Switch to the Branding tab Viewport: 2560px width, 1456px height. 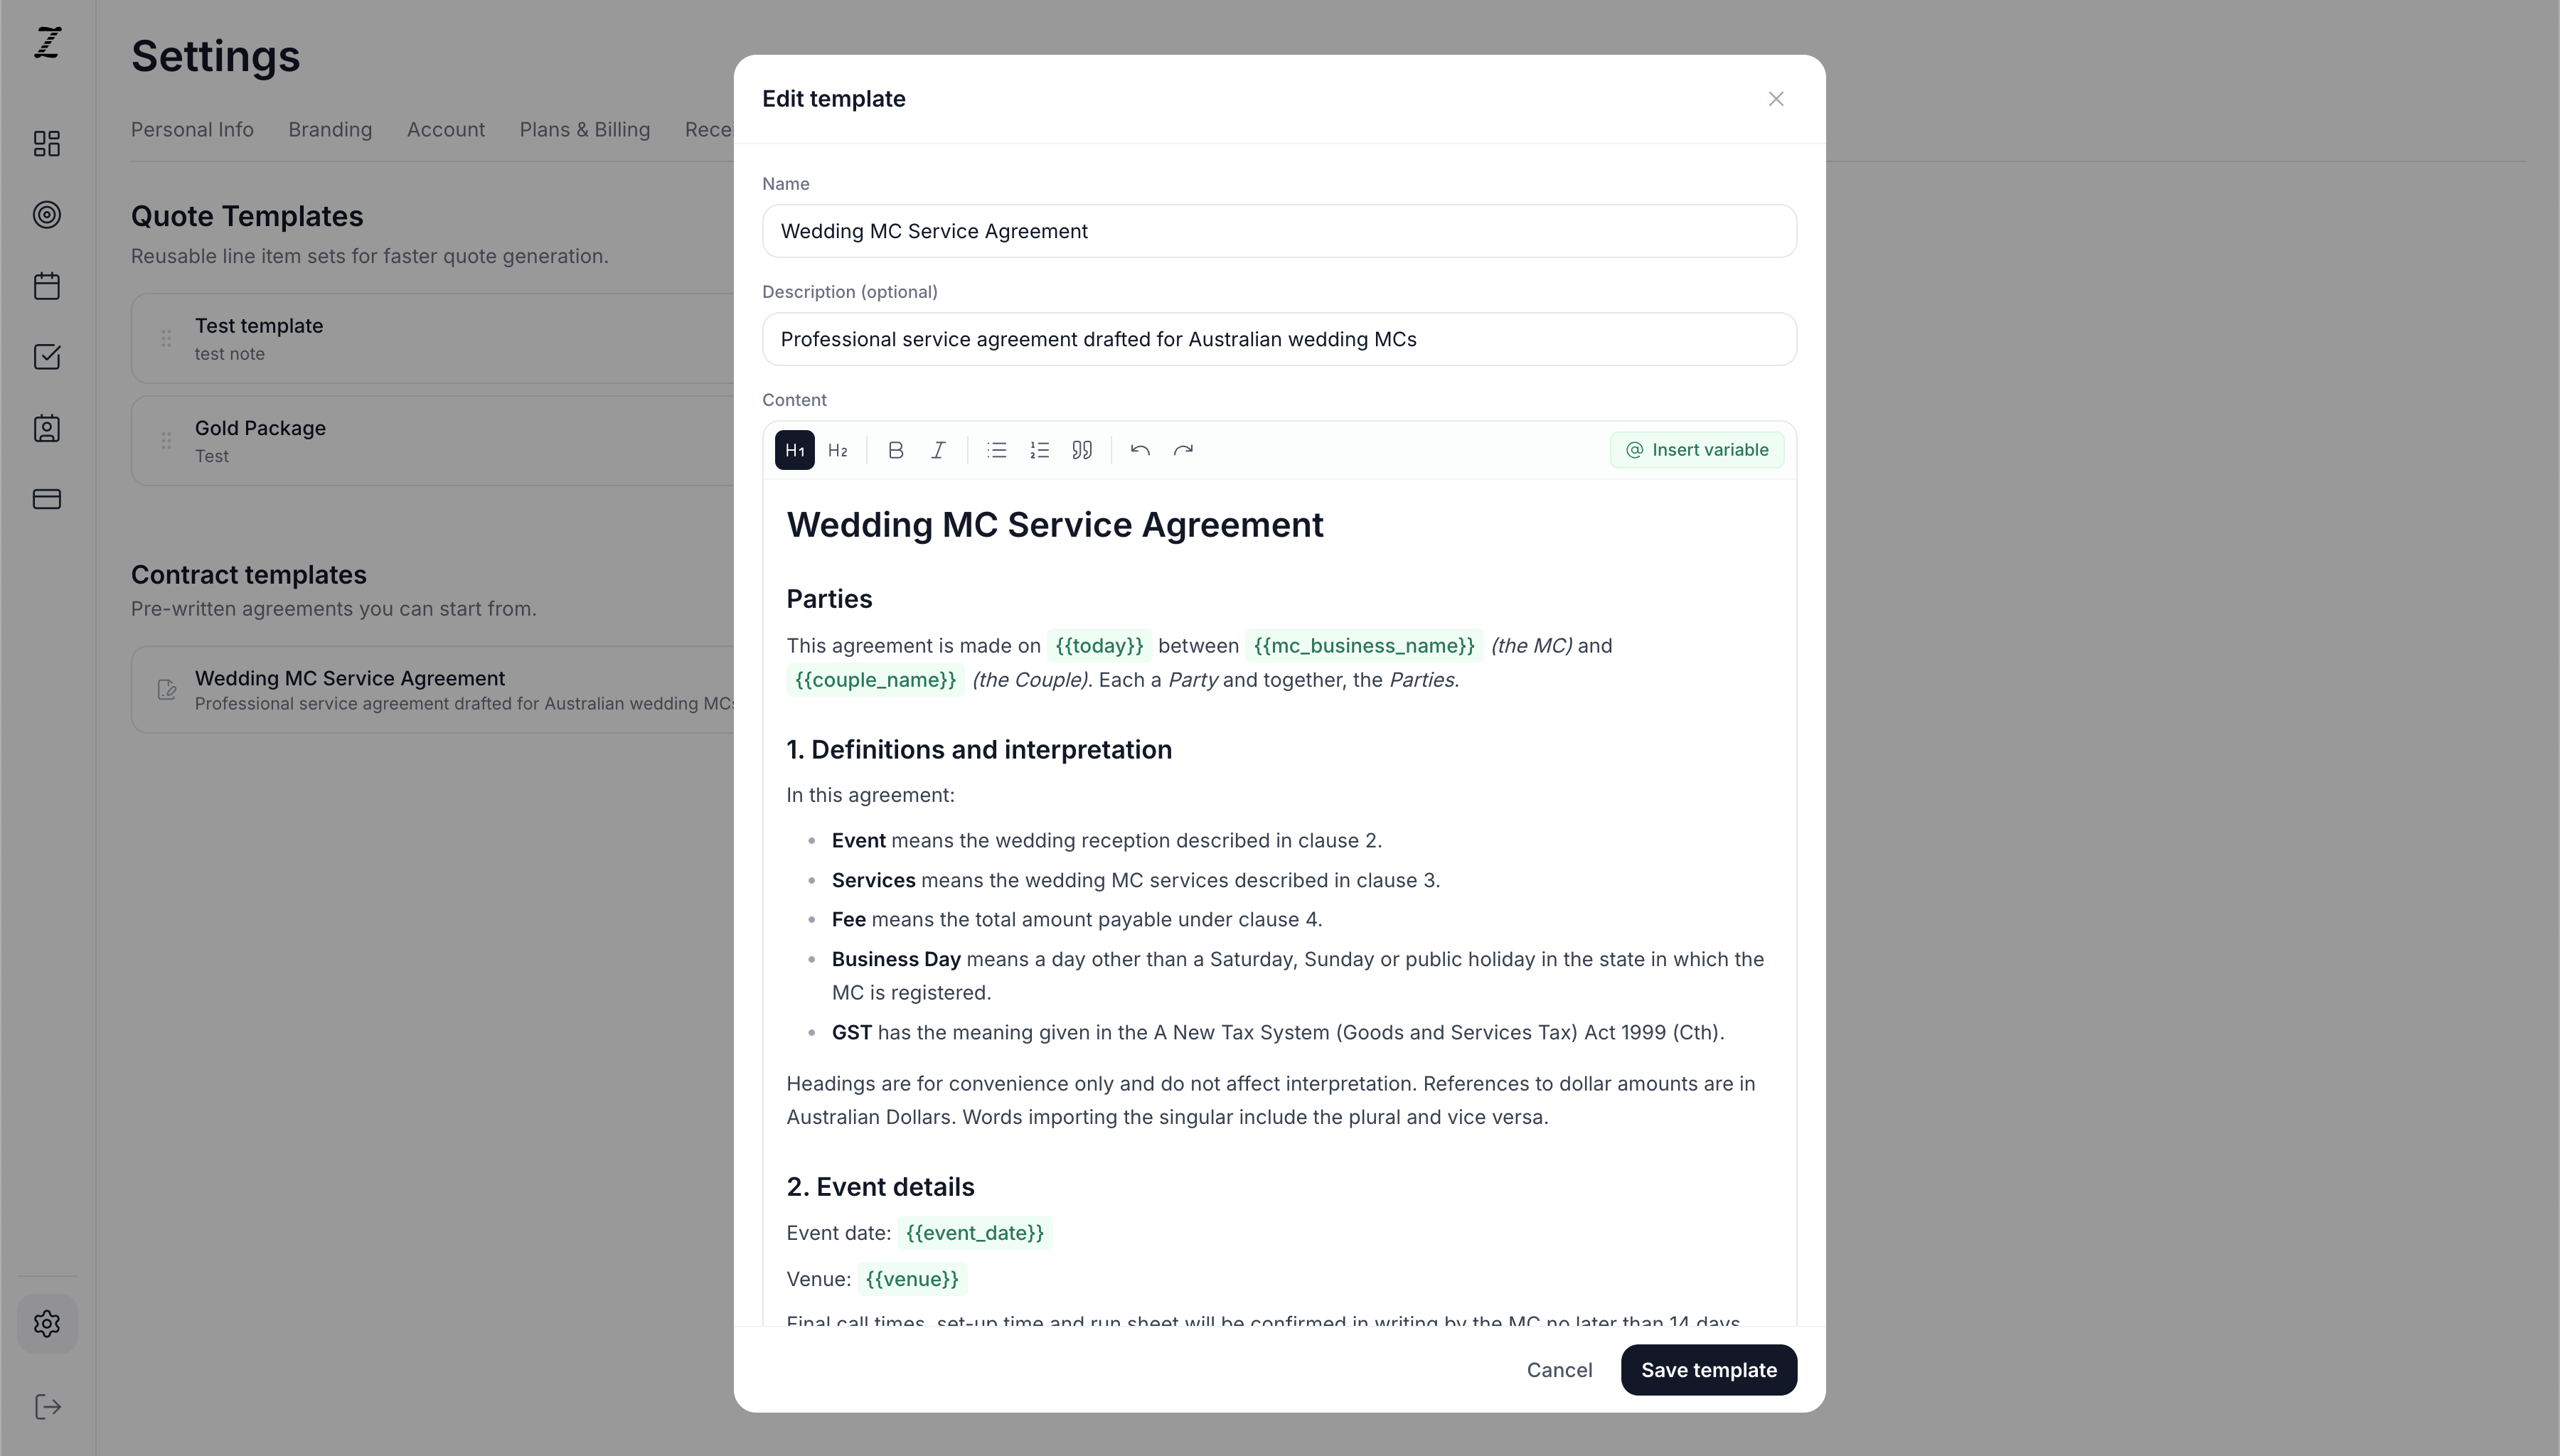tap(330, 130)
